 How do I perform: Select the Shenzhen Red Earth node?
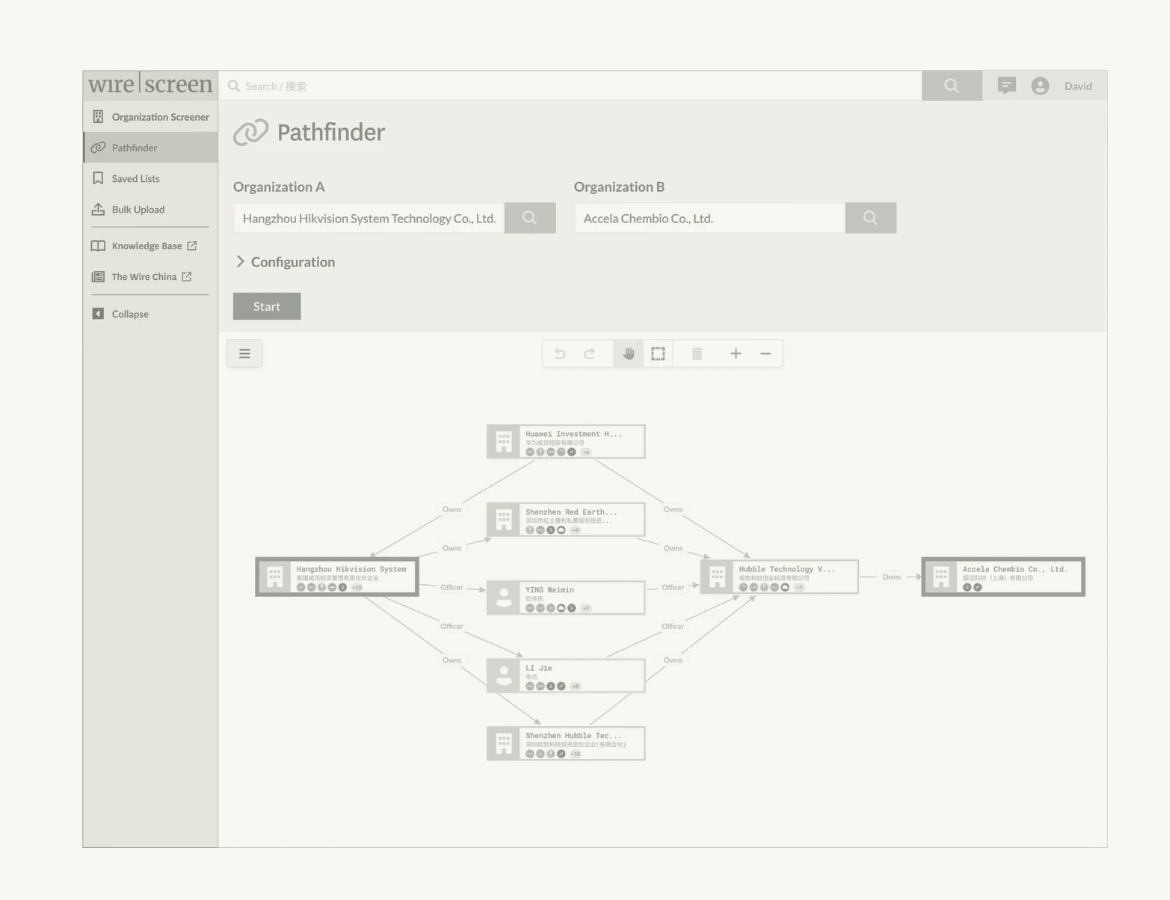click(566, 520)
